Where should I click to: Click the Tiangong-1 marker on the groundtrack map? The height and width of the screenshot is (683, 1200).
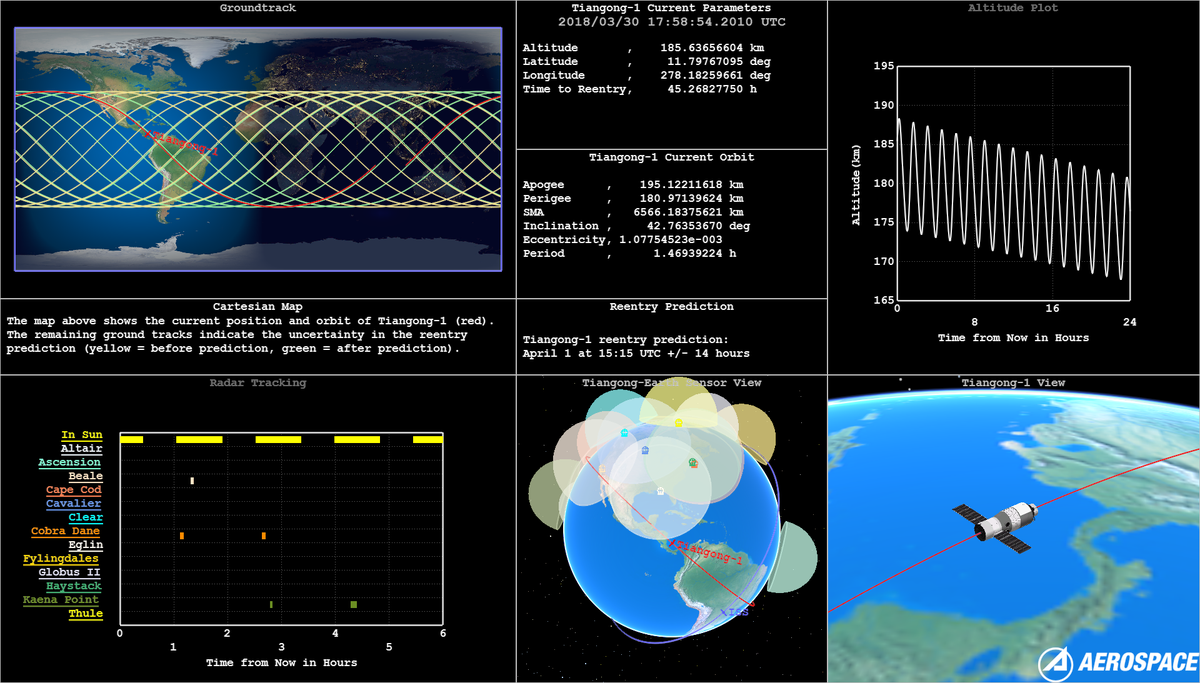point(149,133)
